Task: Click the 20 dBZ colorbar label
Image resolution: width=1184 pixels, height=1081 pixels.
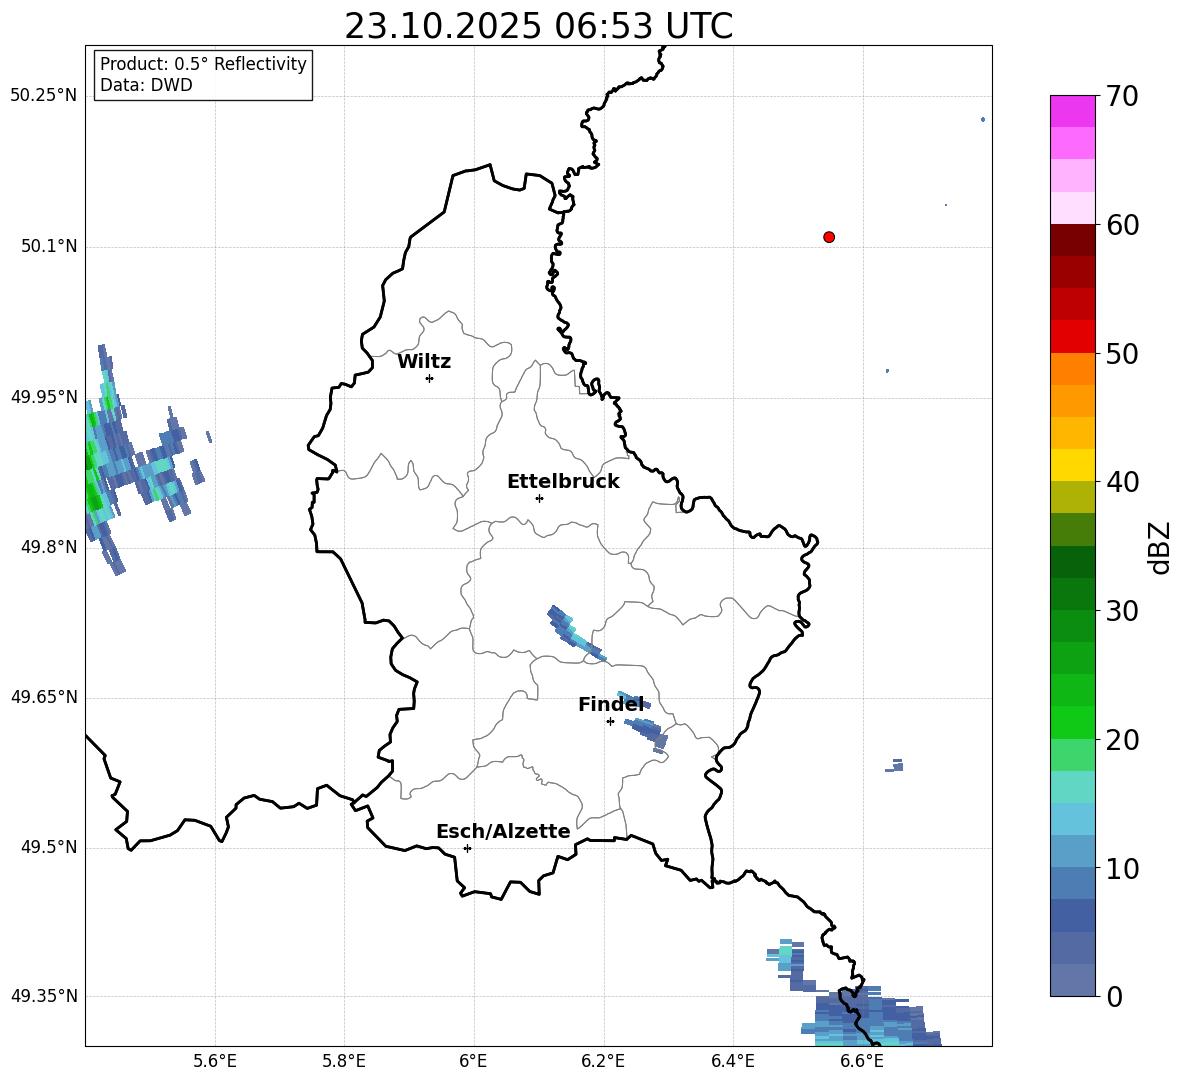Action: [1122, 740]
